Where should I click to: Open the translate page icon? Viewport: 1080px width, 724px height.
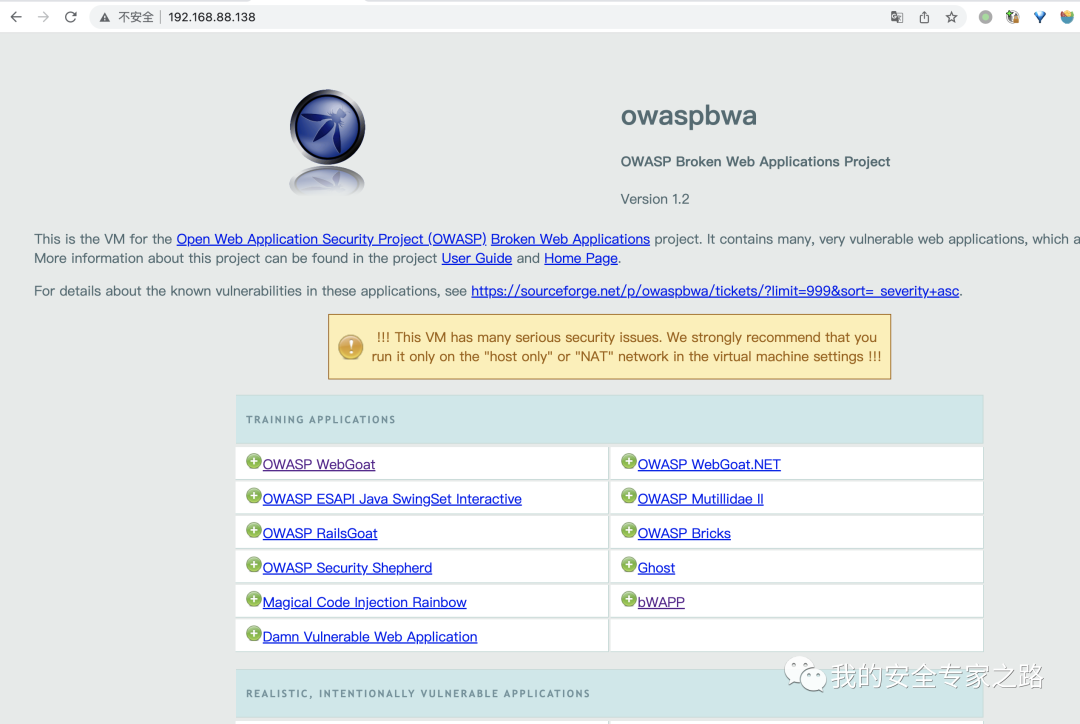point(897,17)
